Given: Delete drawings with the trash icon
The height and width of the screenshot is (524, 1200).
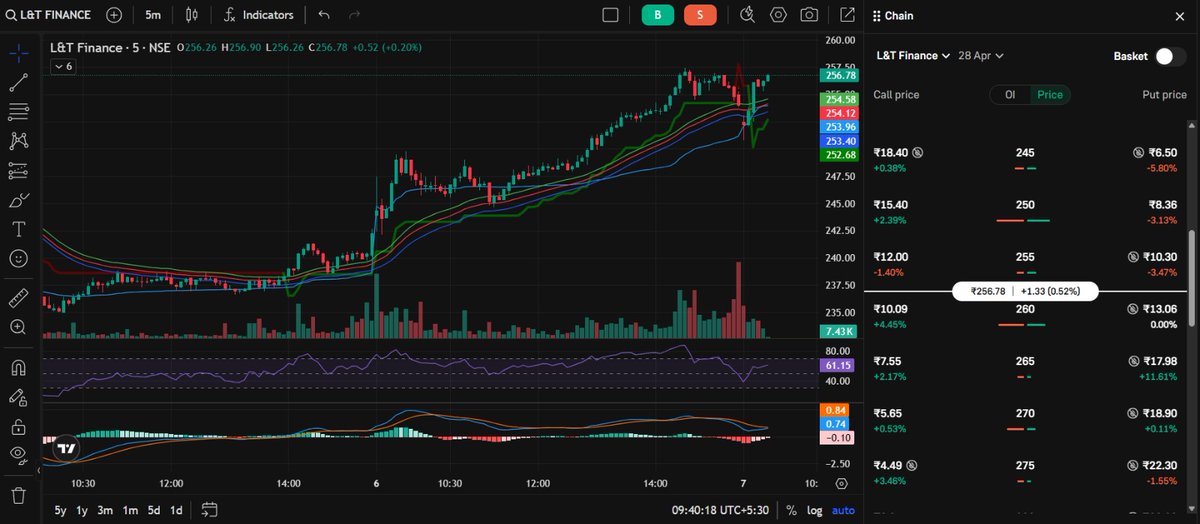Looking at the screenshot, I should point(17,494).
